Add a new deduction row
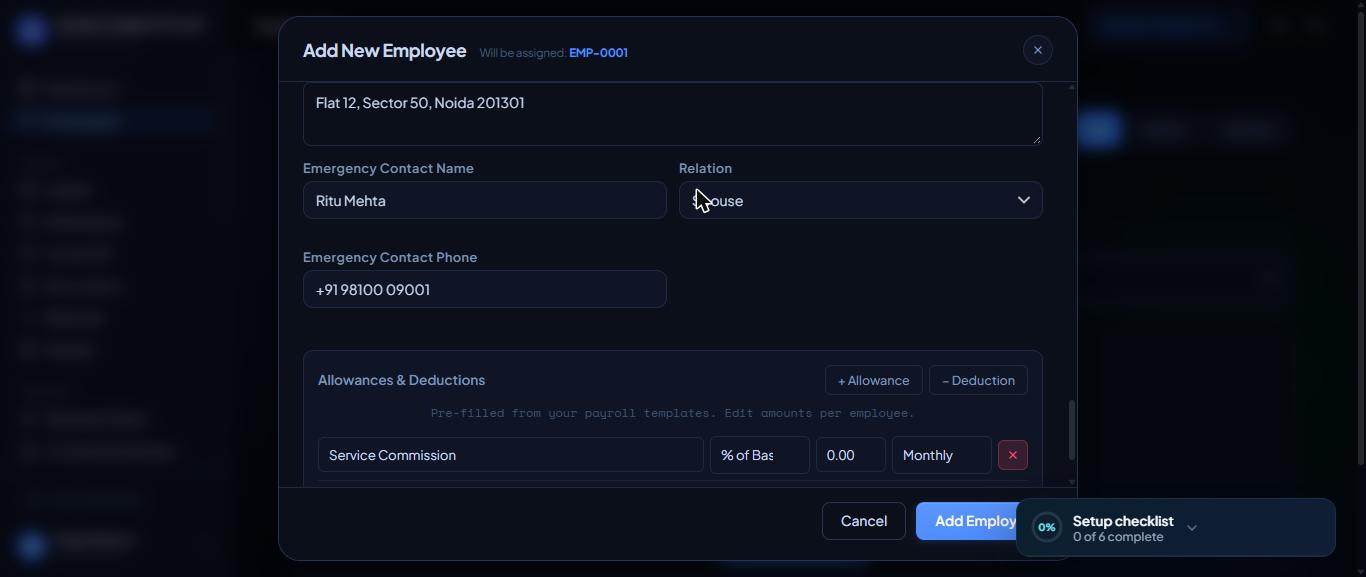1366x577 pixels. click(x=978, y=380)
